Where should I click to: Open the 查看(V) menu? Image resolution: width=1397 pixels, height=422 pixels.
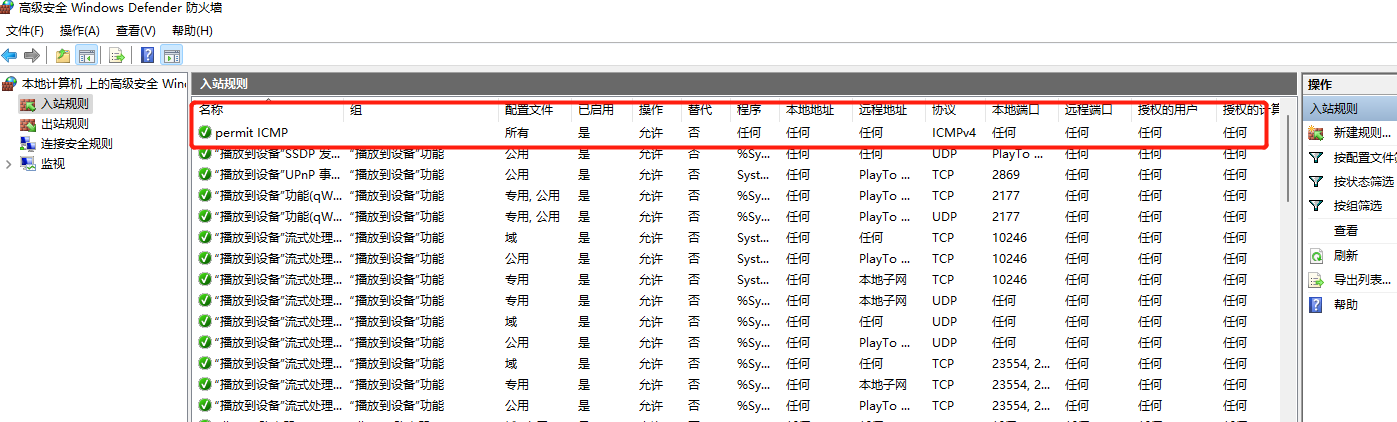click(x=136, y=31)
